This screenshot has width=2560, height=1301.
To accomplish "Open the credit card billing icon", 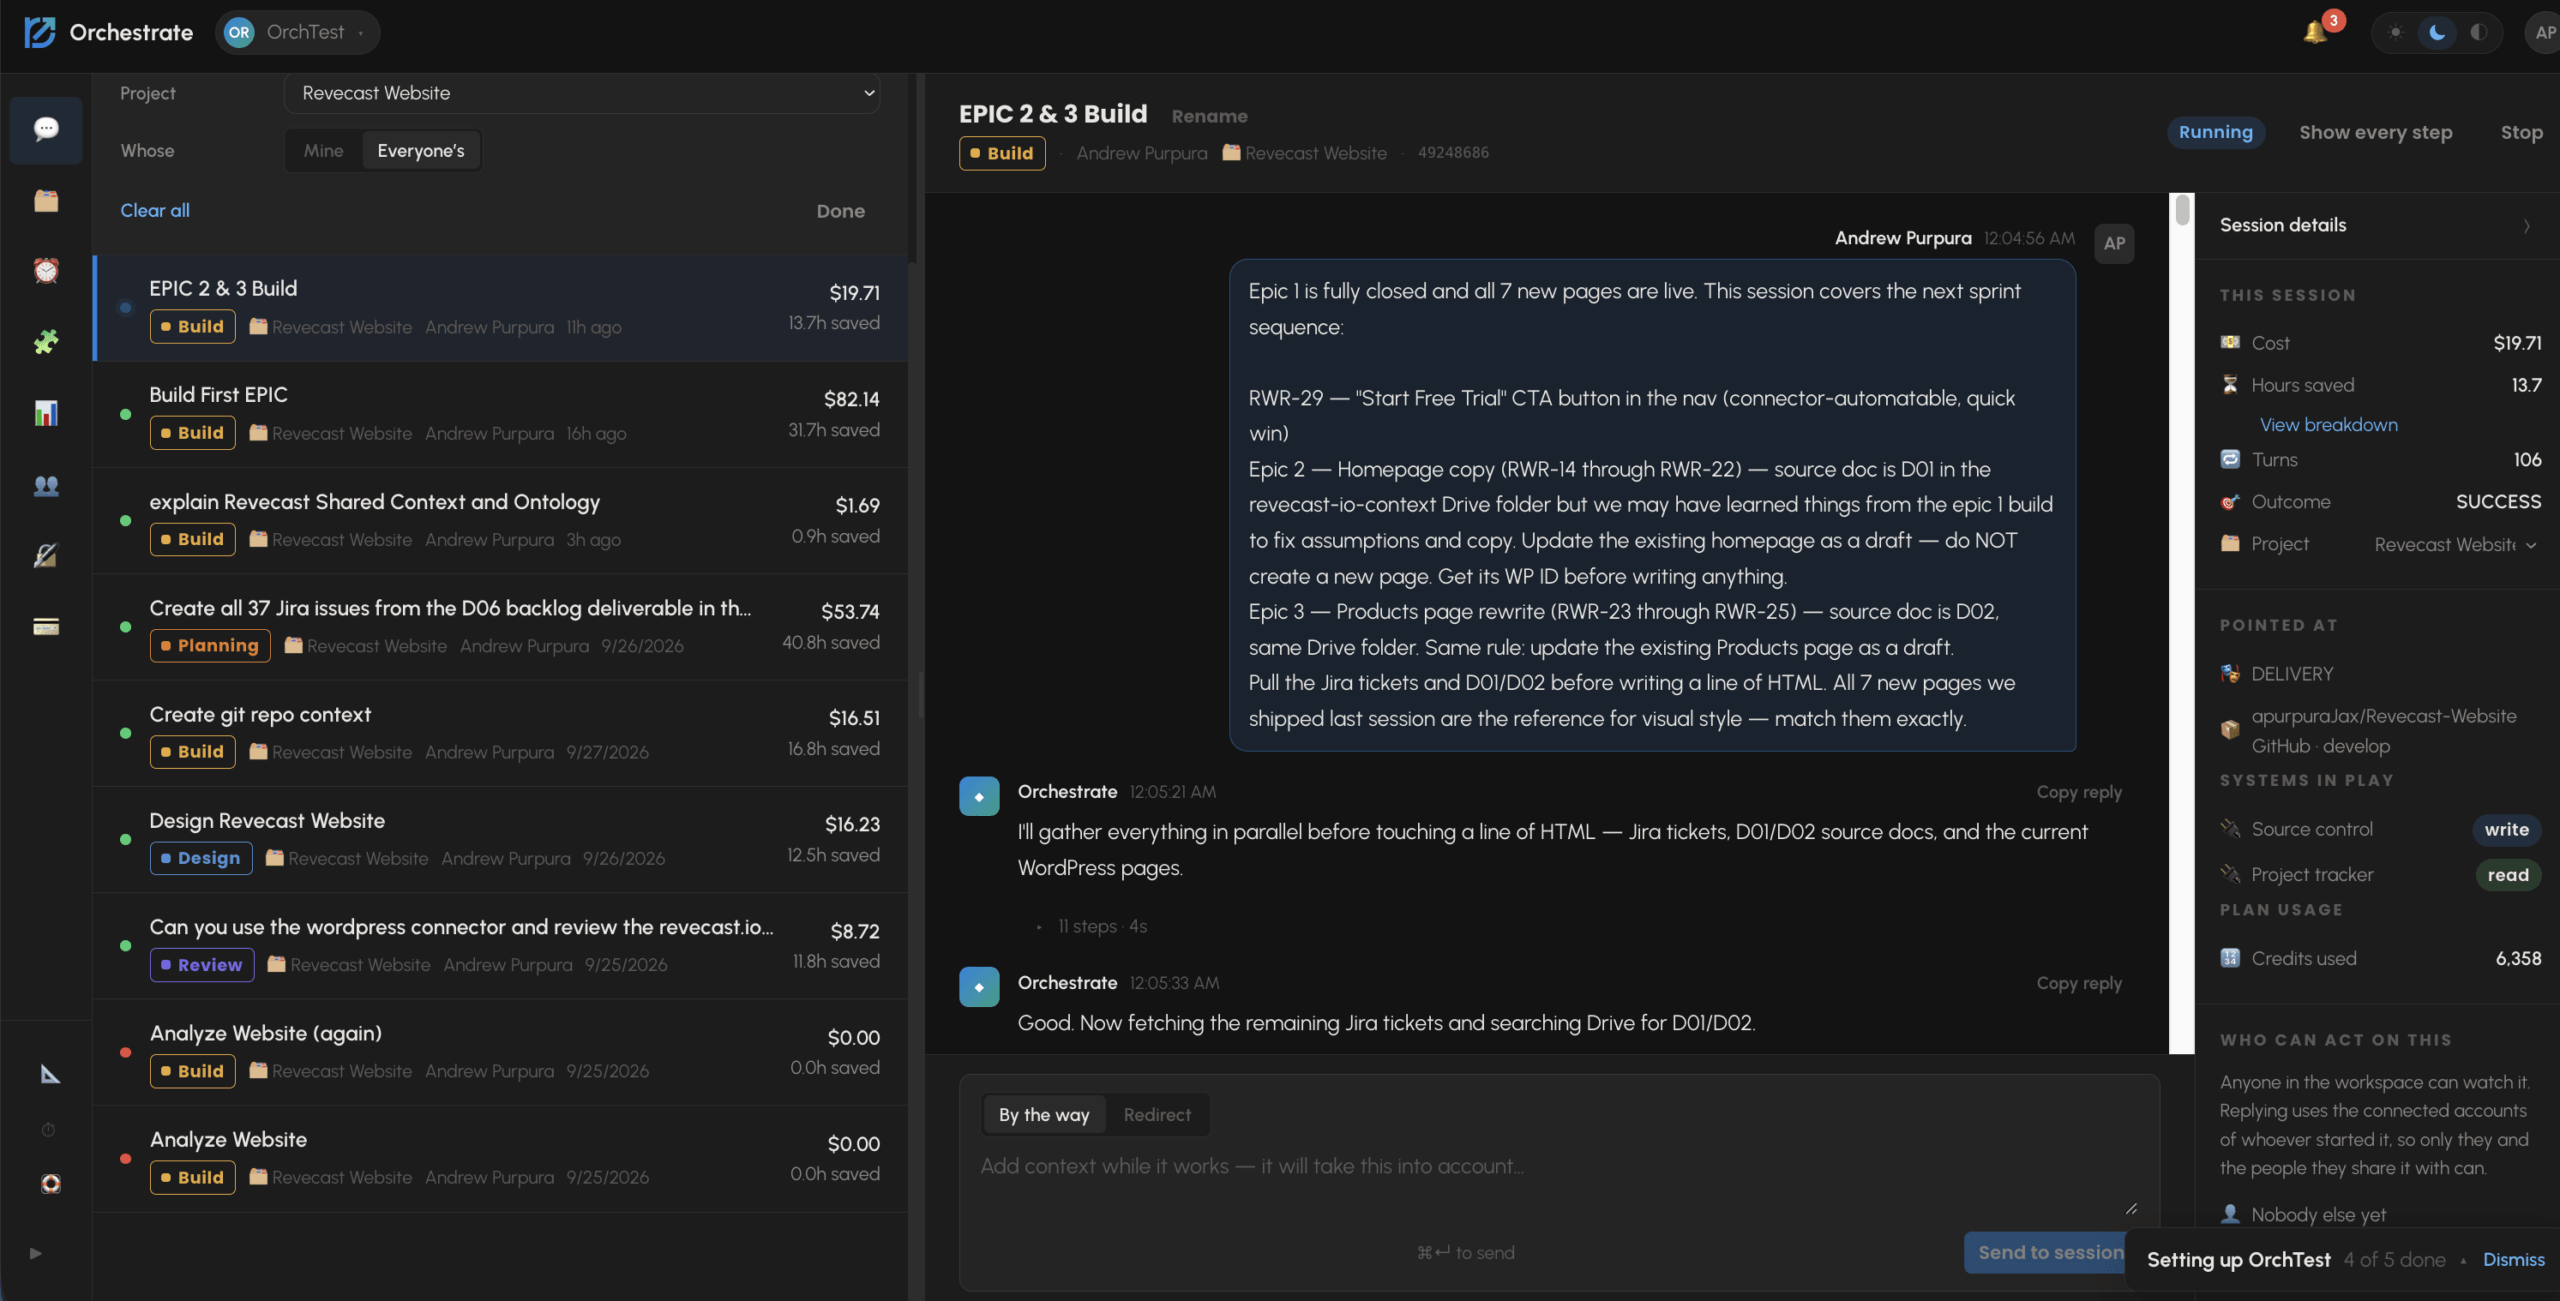I will 46,627.
